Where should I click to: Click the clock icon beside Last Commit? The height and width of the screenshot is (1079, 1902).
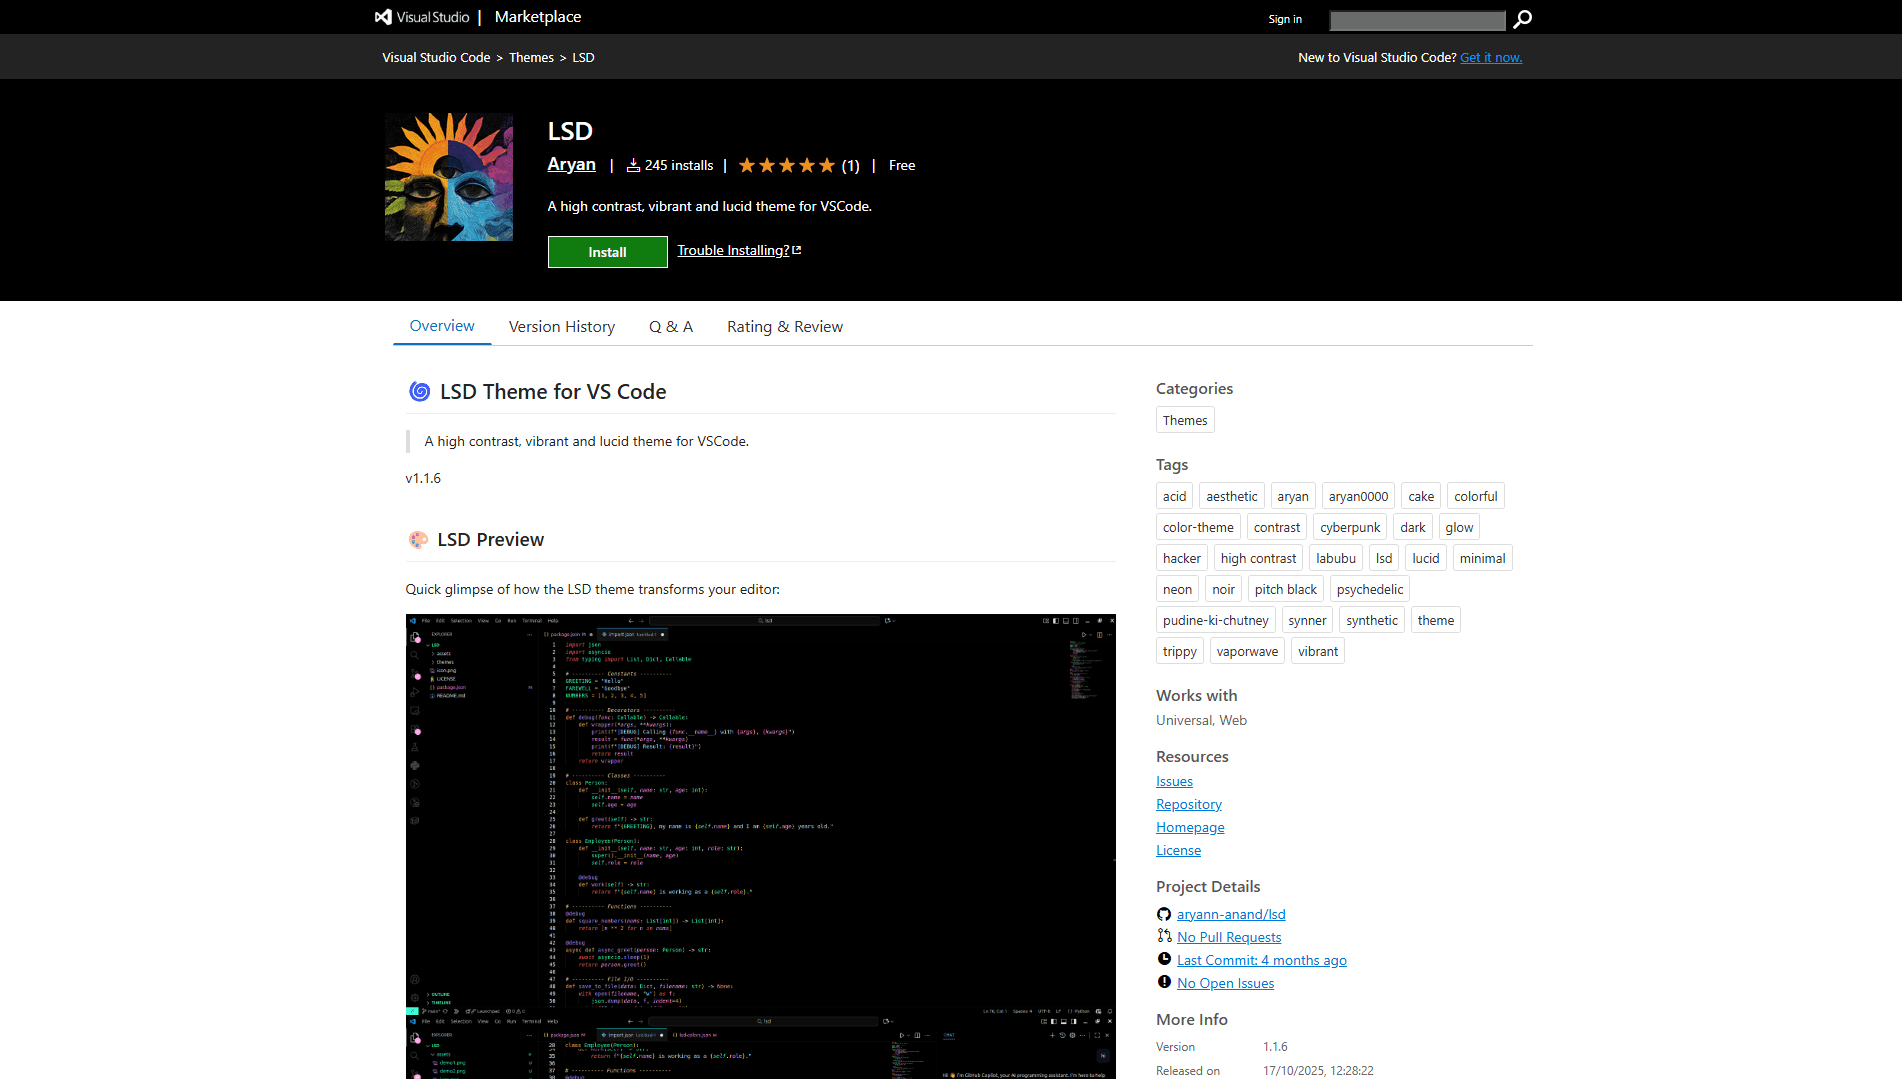(1164, 959)
